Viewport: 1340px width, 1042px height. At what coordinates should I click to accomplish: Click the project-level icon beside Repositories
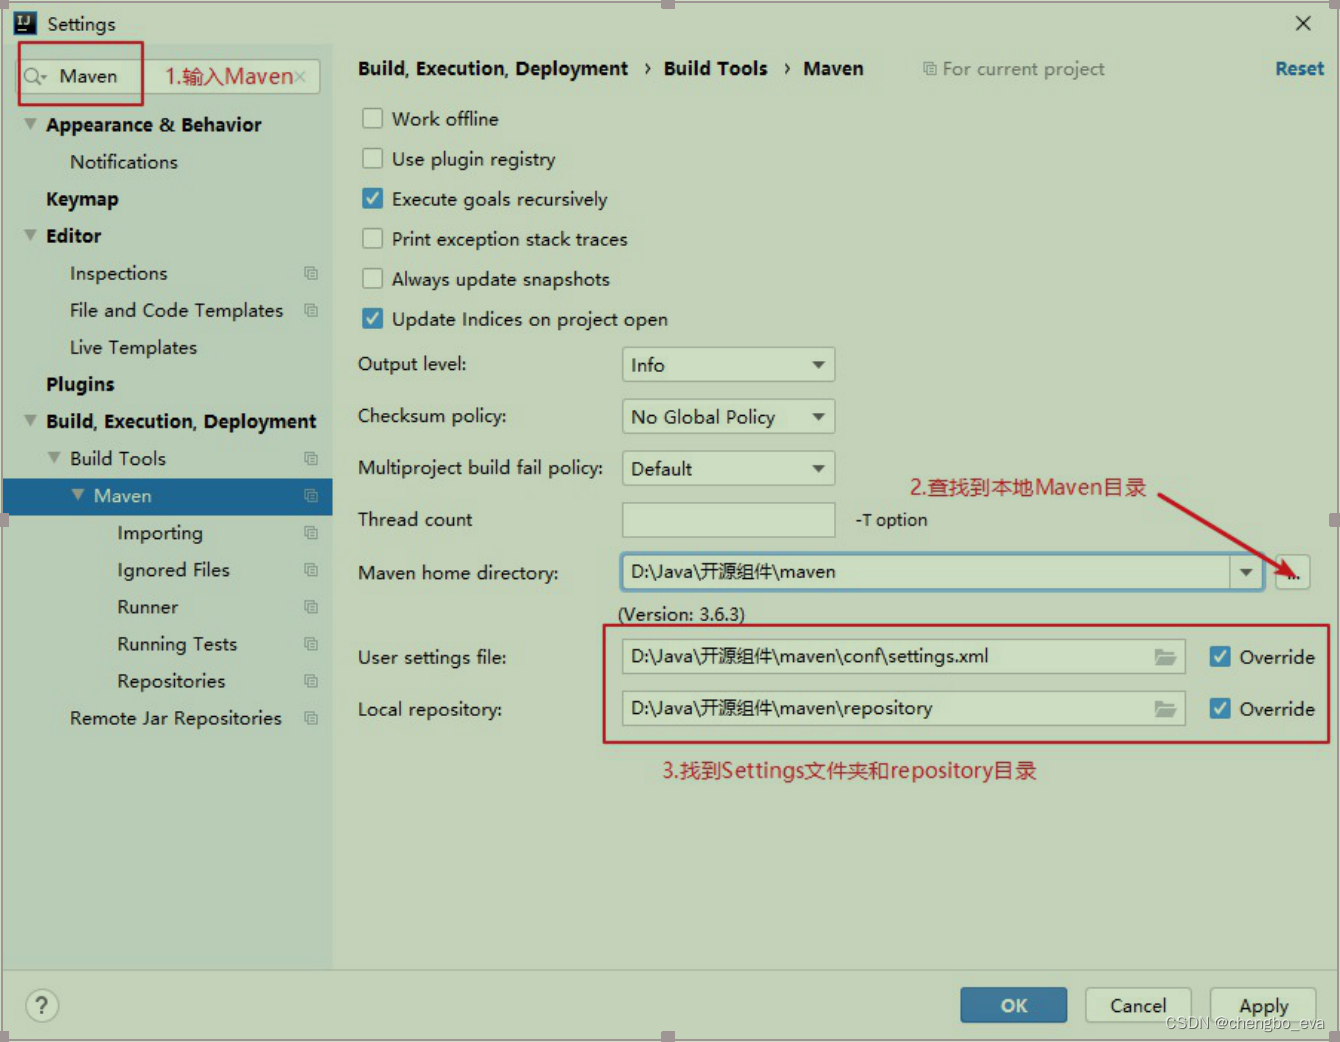(311, 680)
